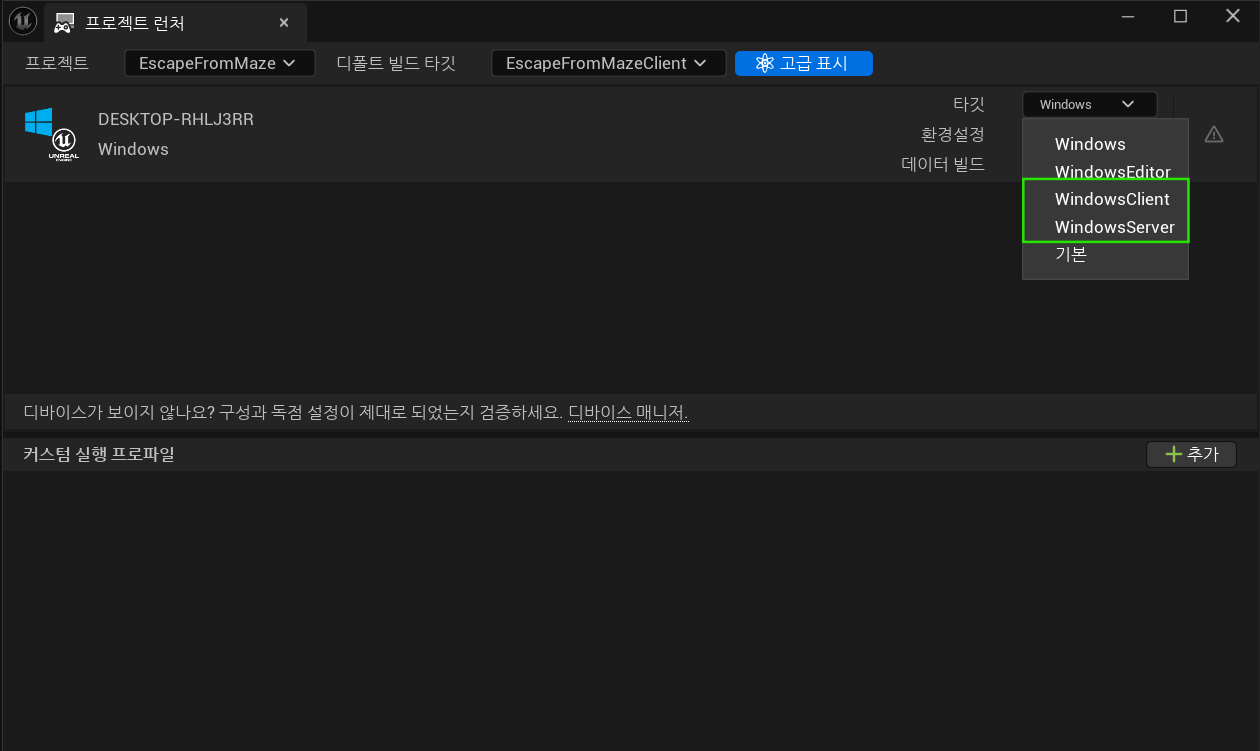Open the 타깃 Windows dropdown
Screen dimensions: 1260x751
point(1089,104)
